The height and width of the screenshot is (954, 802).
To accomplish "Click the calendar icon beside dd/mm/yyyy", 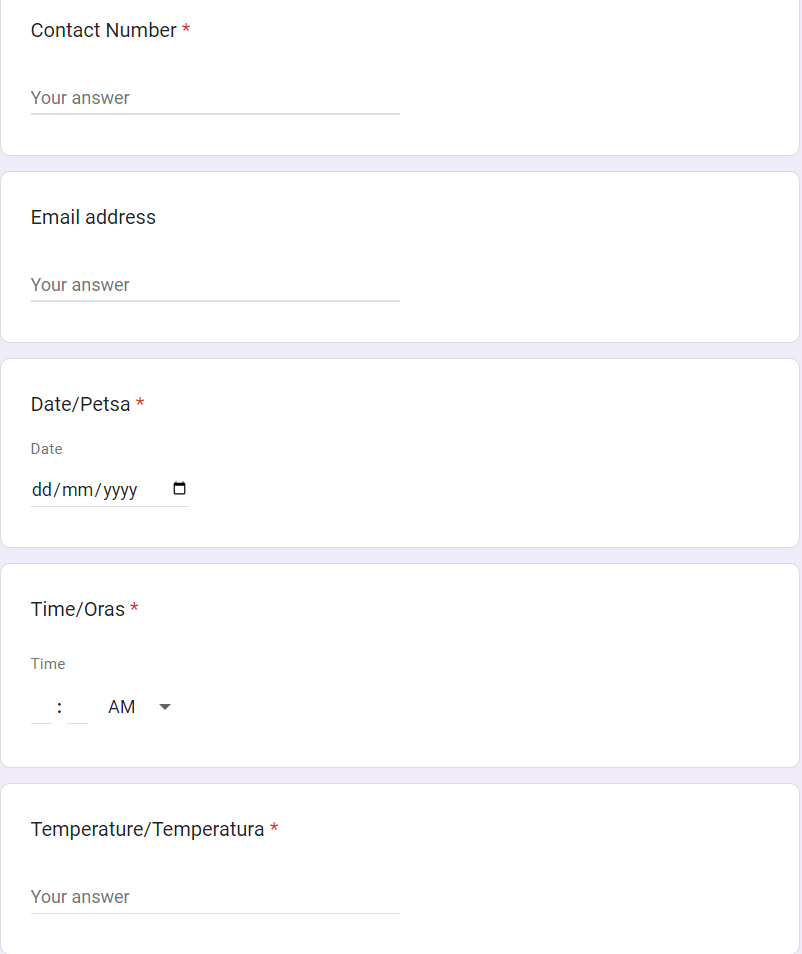I will coord(180,488).
